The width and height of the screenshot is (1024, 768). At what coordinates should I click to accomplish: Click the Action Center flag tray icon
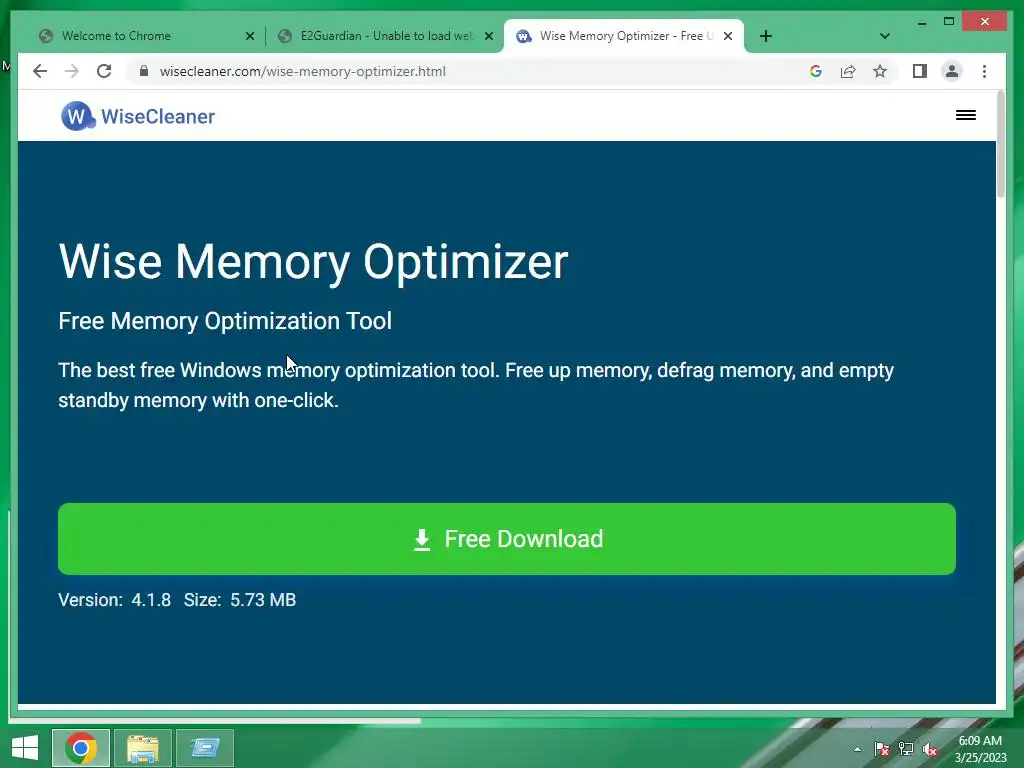click(x=882, y=749)
